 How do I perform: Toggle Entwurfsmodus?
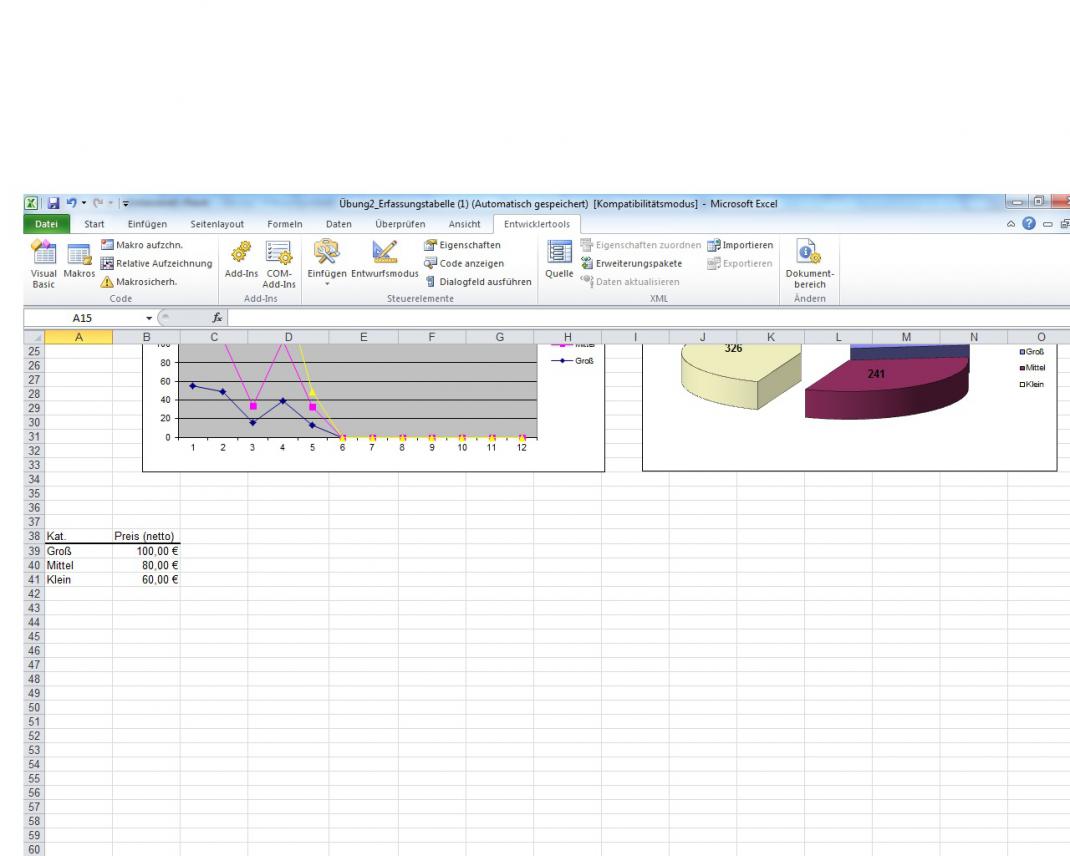[385, 259]
